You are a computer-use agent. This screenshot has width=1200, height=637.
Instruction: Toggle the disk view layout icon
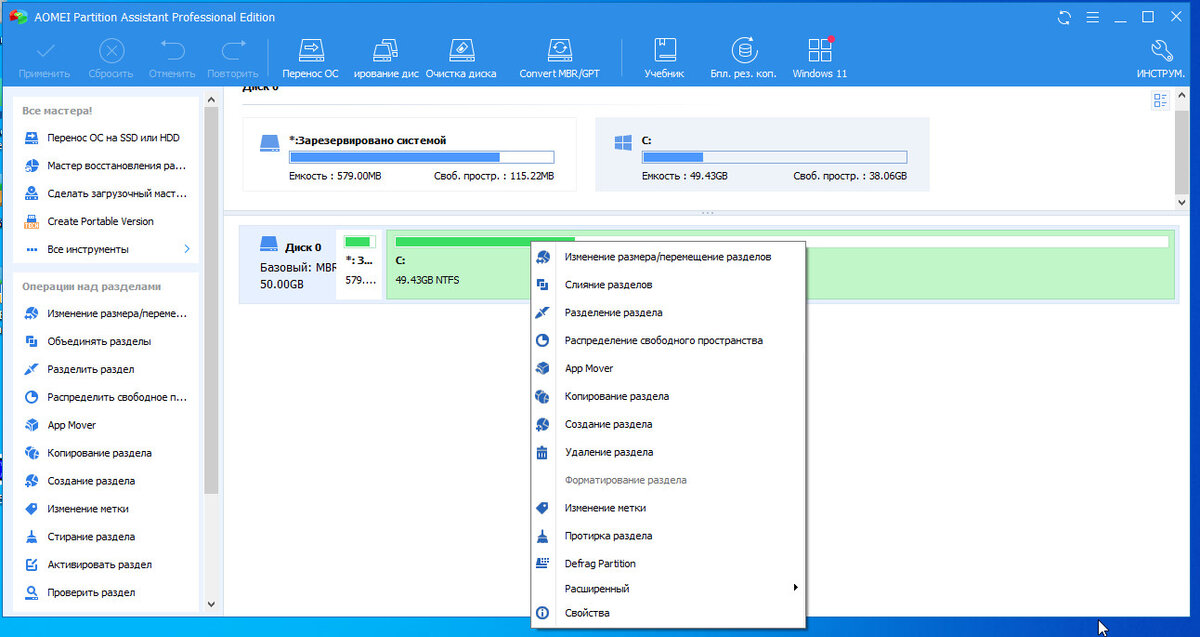coord(1161,100)
